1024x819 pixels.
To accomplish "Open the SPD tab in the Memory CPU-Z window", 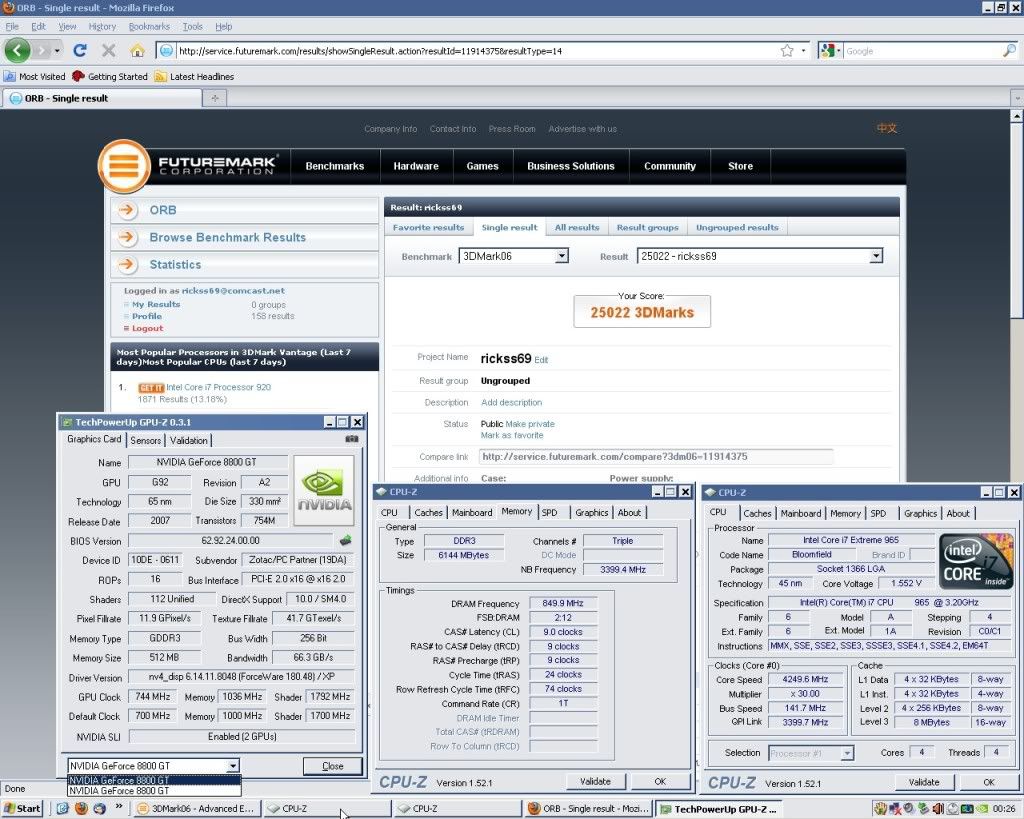I will [x=550, y=512].
